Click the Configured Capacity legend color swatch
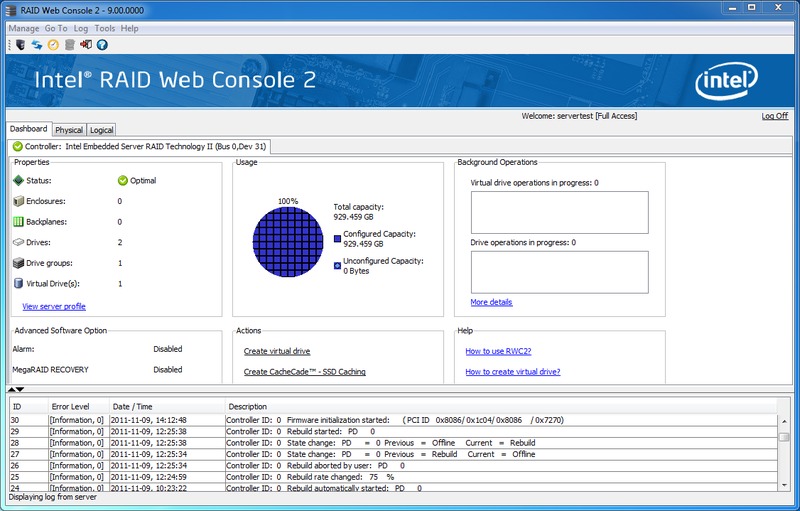 [x=338, y=238]
